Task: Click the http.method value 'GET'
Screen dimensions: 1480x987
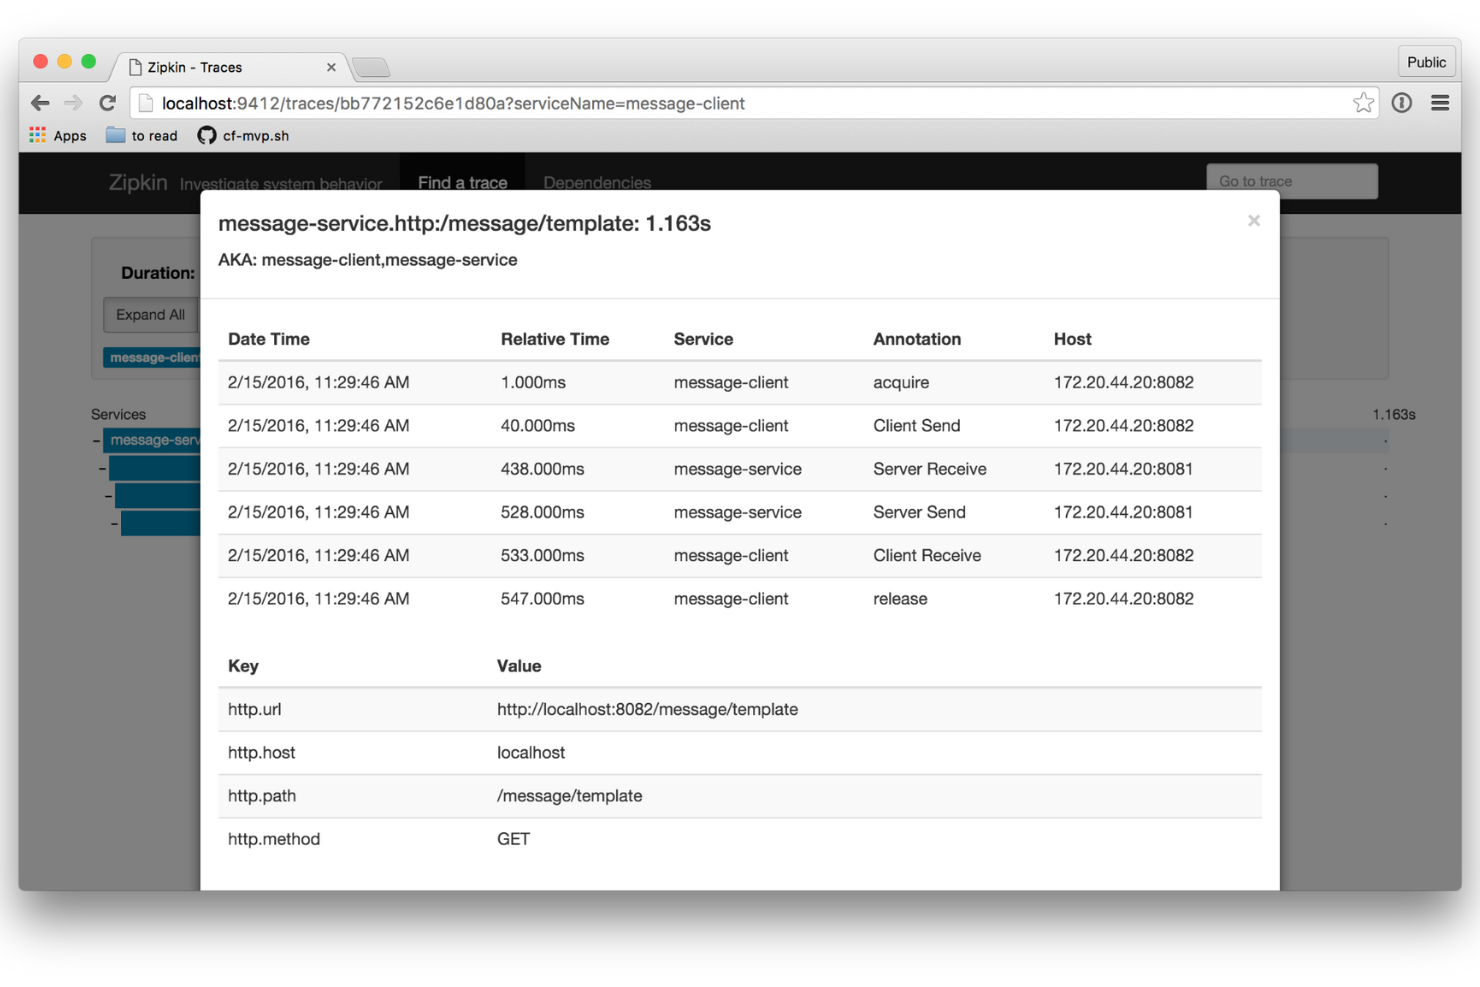Action: click(x=513, y=839)
